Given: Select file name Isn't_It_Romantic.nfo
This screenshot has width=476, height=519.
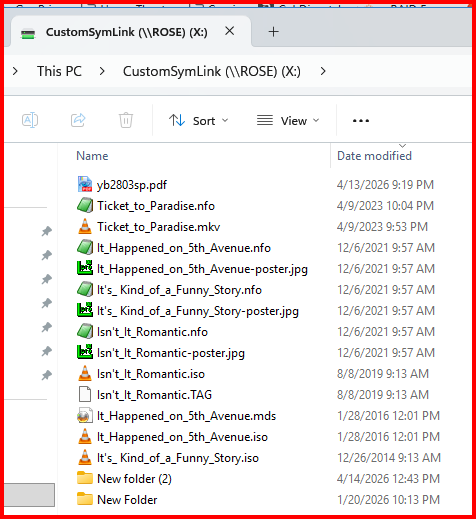Looking at the screenshot, I should (x=152, y=332).
